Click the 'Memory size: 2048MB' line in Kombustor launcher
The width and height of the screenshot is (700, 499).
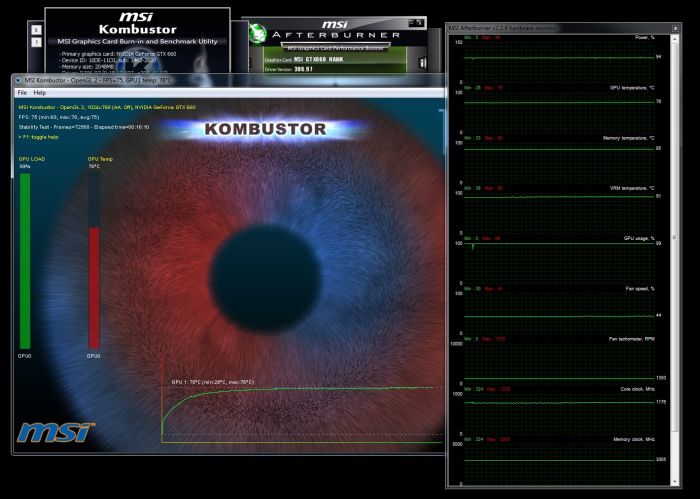click(86, 67)
